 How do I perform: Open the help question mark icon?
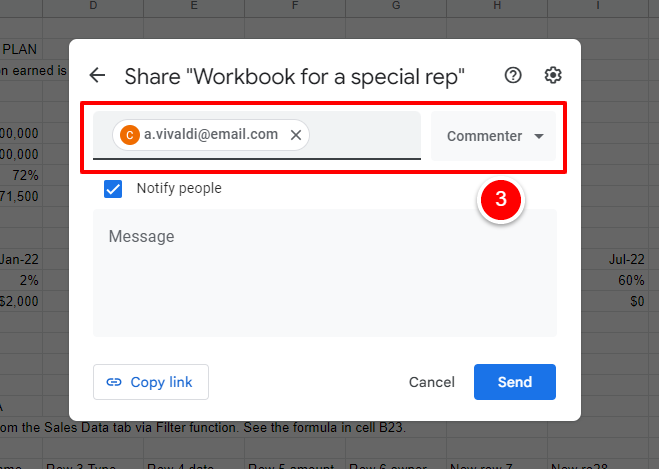point(513,76)
